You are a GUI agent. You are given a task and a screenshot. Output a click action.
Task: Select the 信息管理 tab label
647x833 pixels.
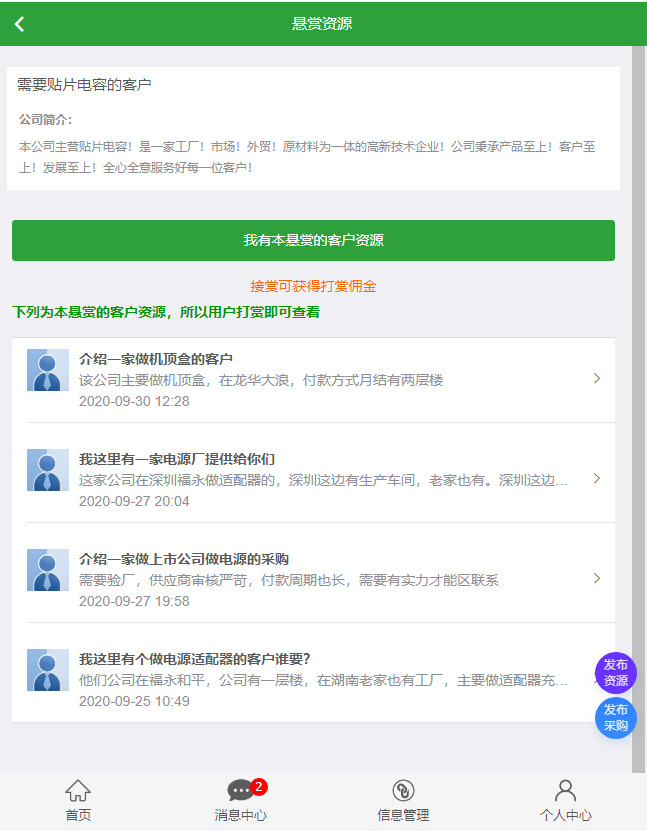click(403, 815)
